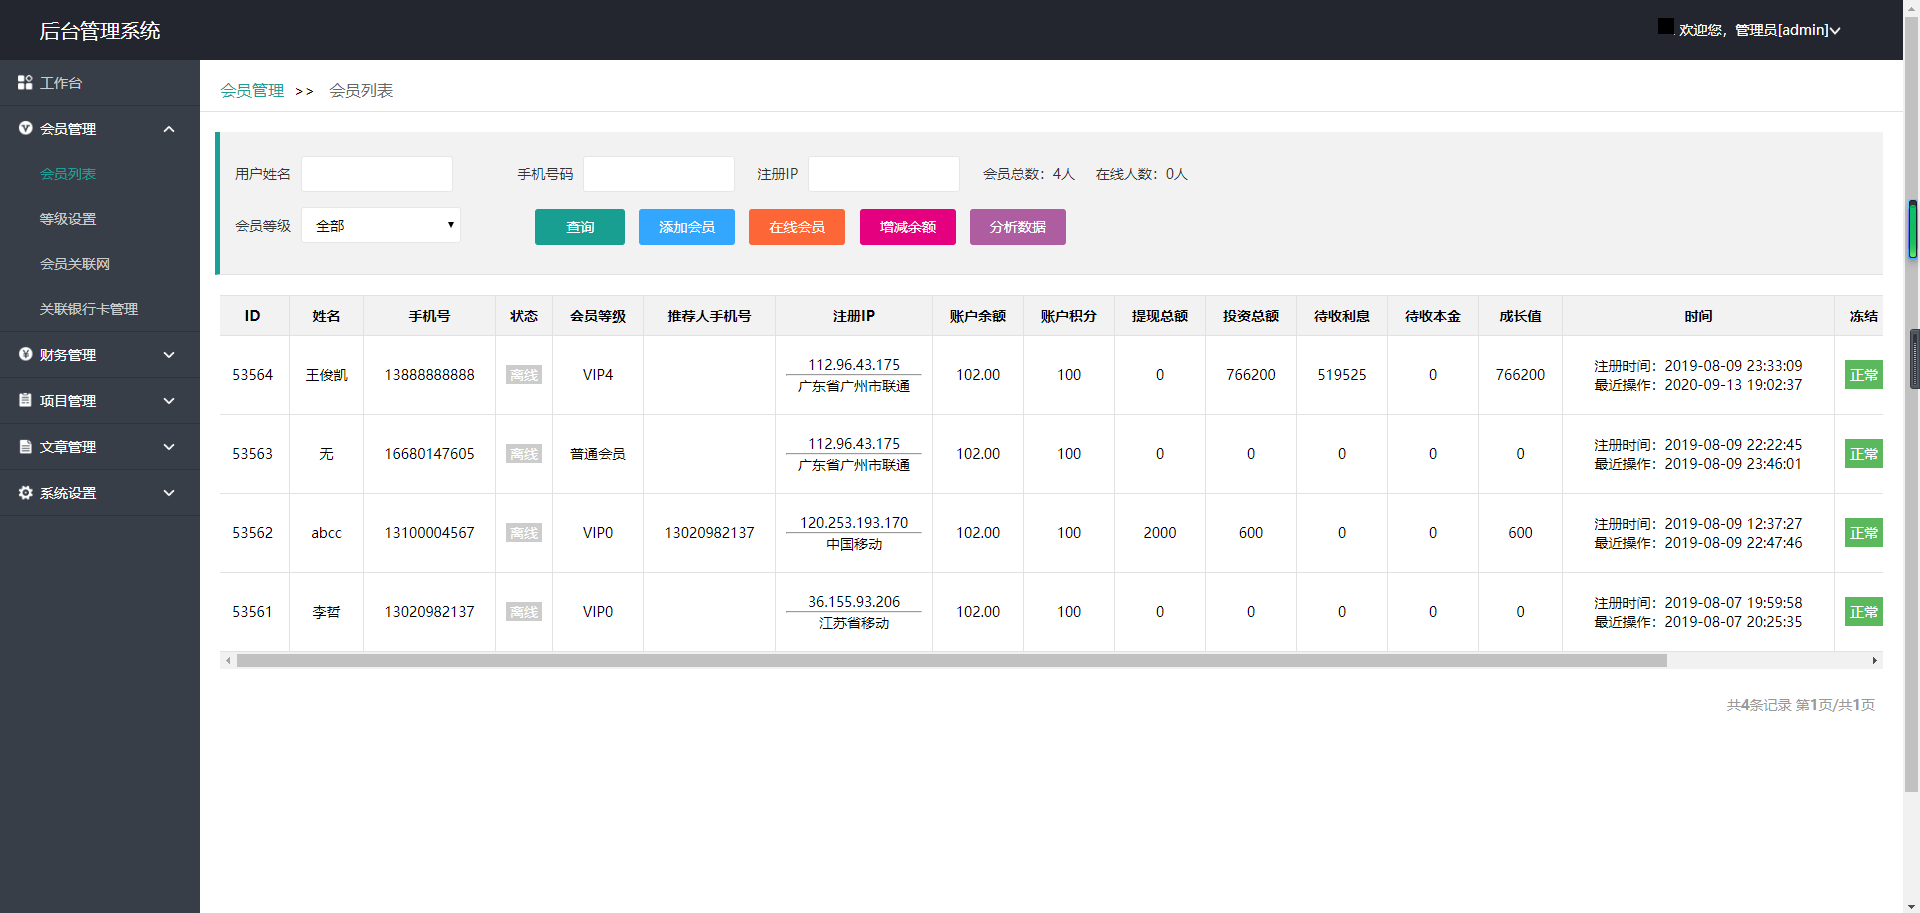Viewport: 1920px width, 913px height.
Task: Select 关联银行卡管理 submenu item
Action: point(89,309)
